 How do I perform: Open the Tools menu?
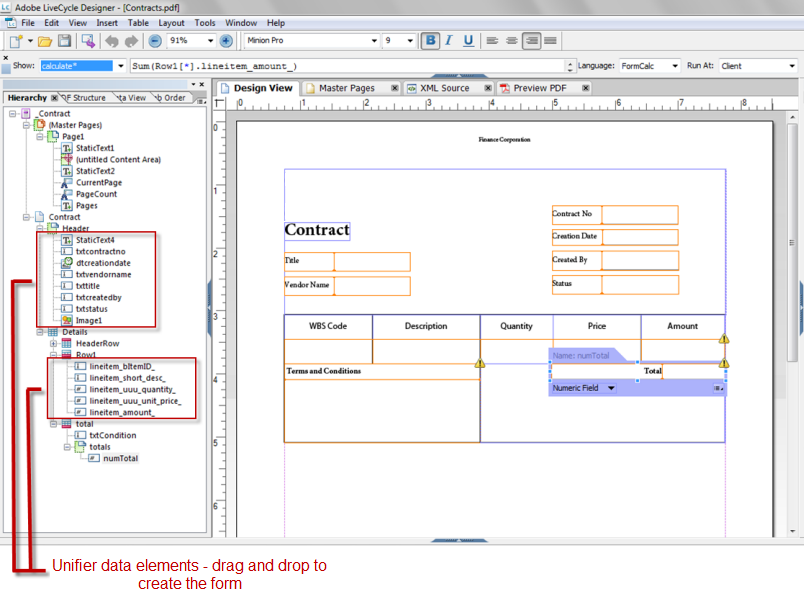coord(204,22)
